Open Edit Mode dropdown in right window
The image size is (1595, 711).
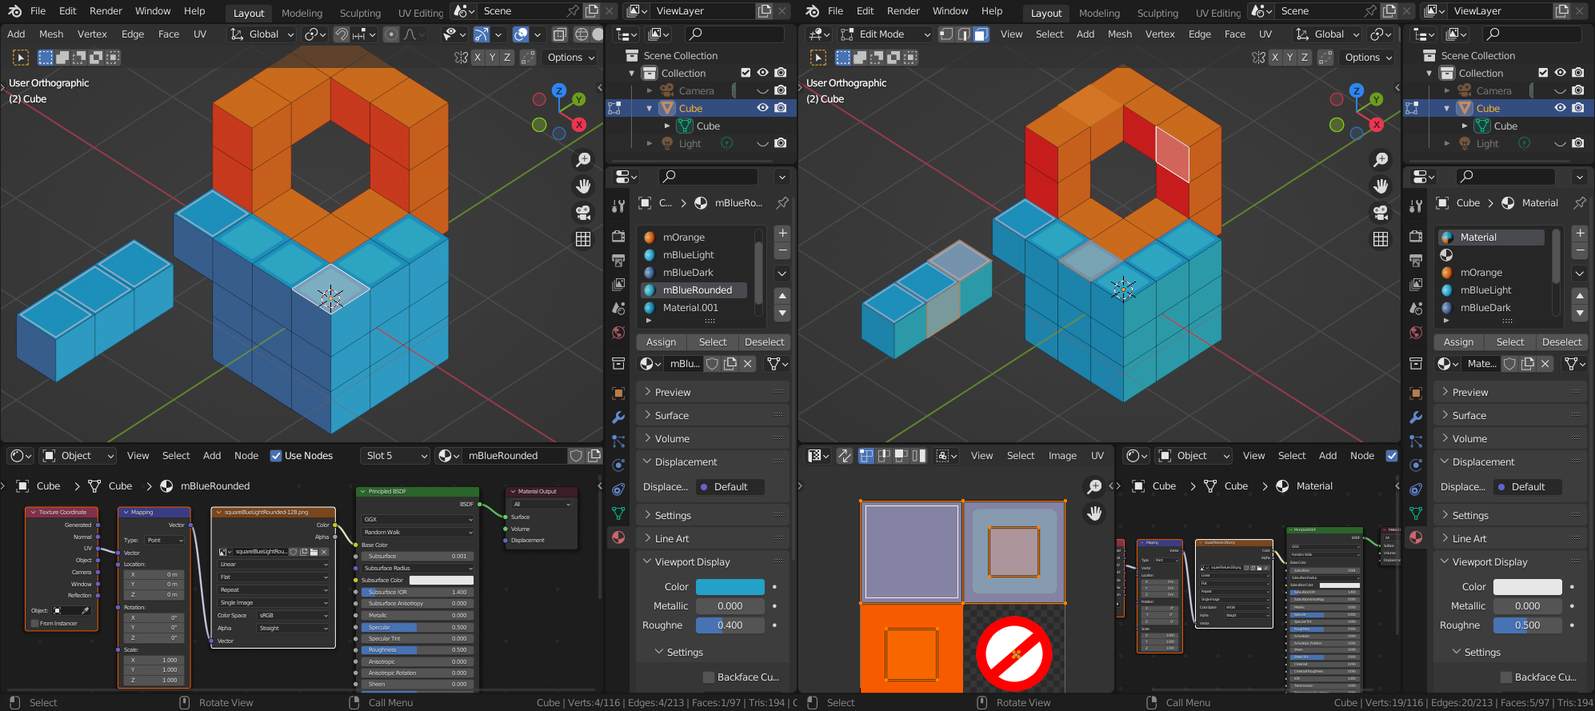click(x=885, y=34)
